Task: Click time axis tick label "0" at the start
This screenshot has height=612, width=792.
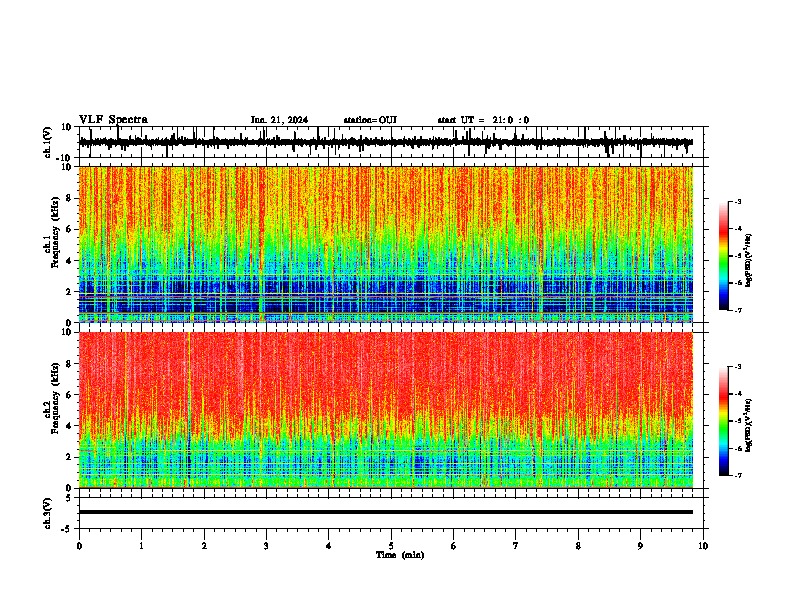Action: (79, 546)
